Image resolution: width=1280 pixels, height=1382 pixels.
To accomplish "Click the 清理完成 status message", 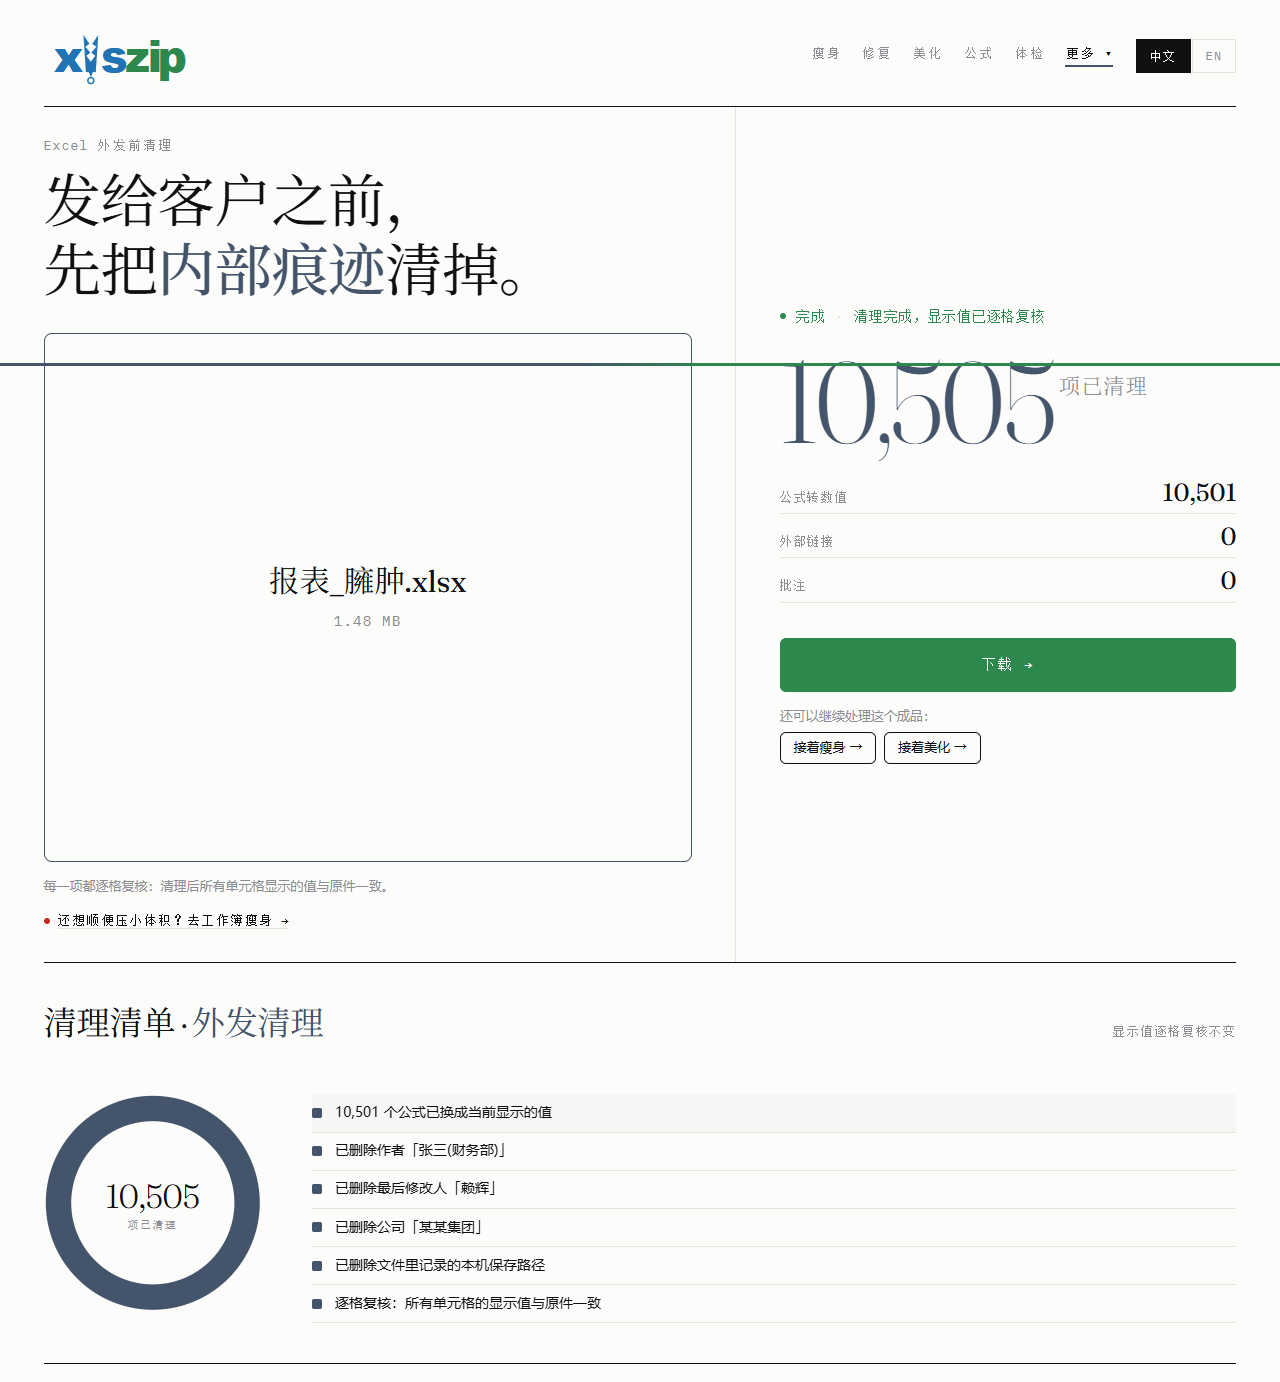I will click(949, 317).
